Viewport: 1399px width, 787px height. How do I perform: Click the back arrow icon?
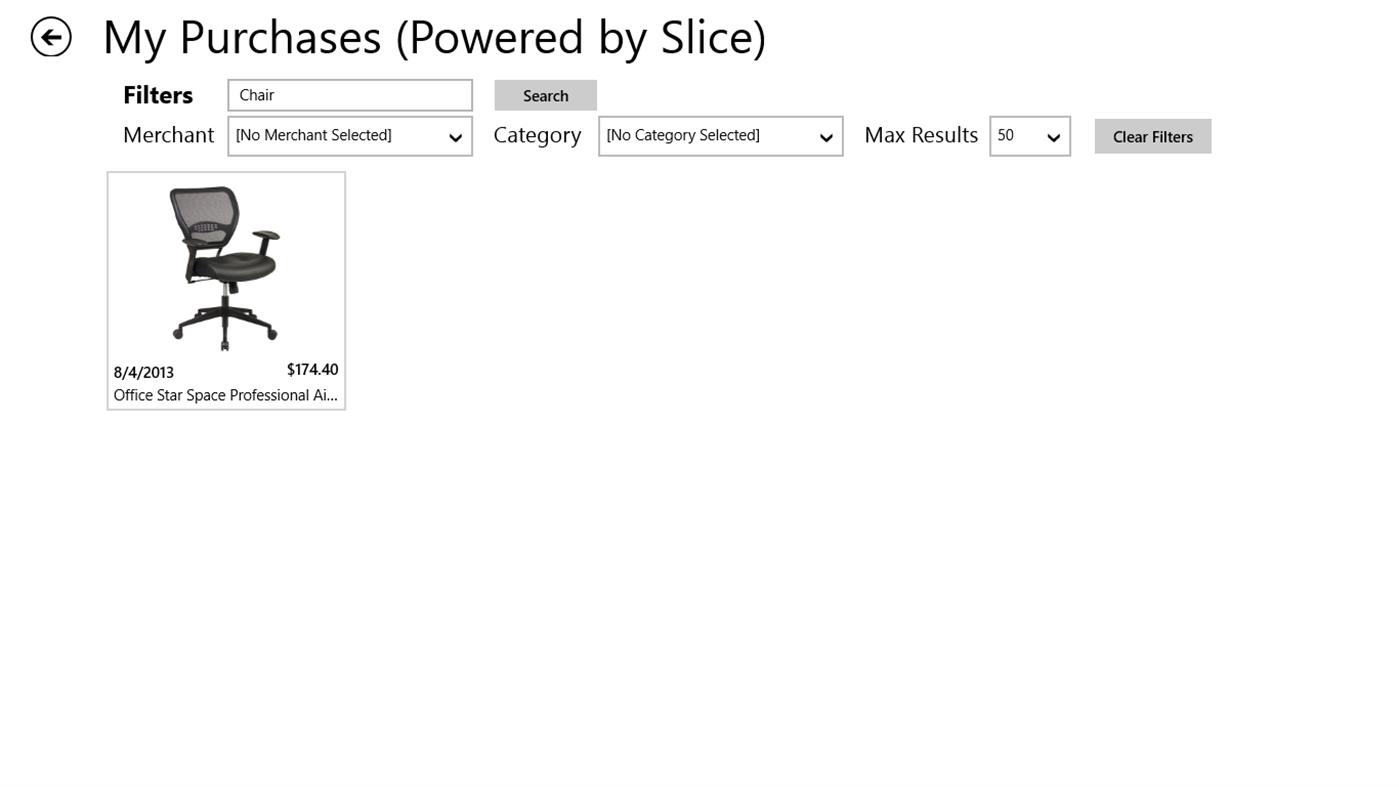pyautogui.click(x=50, y=36)
